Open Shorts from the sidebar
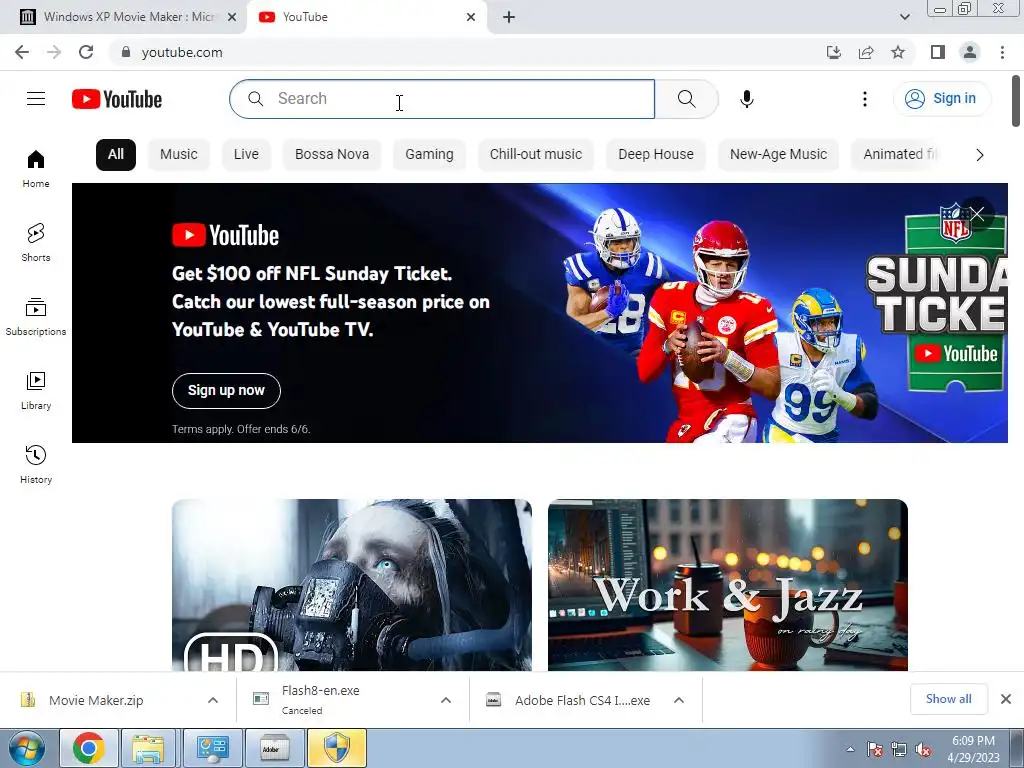The height and width of the screenshot is (768, 1024). 36,243
